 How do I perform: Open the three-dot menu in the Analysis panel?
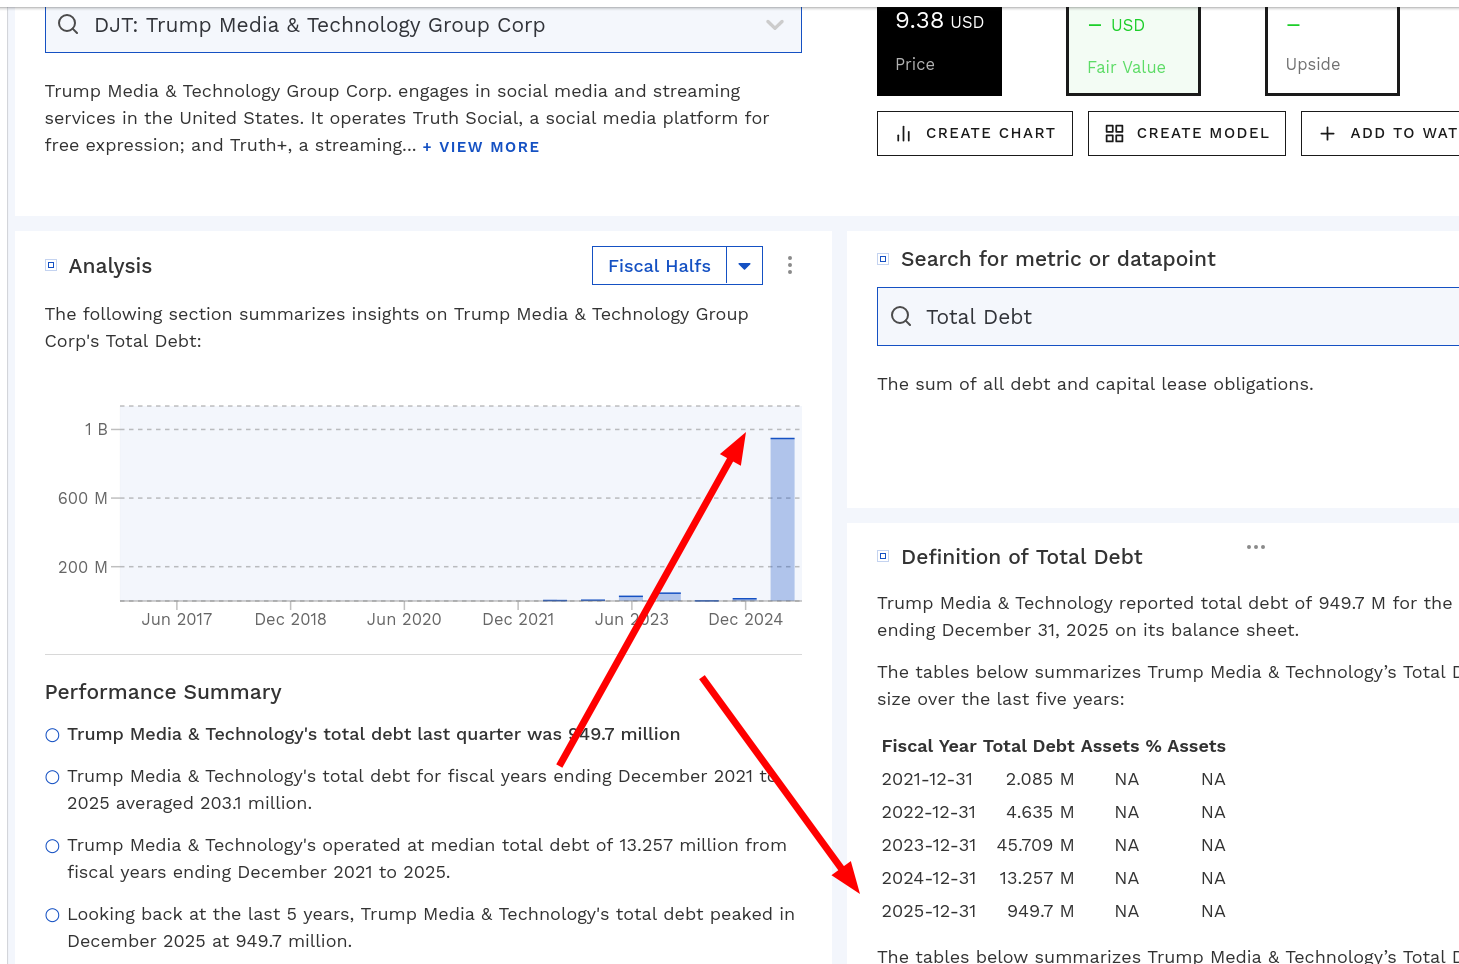(x=790, y=265)
